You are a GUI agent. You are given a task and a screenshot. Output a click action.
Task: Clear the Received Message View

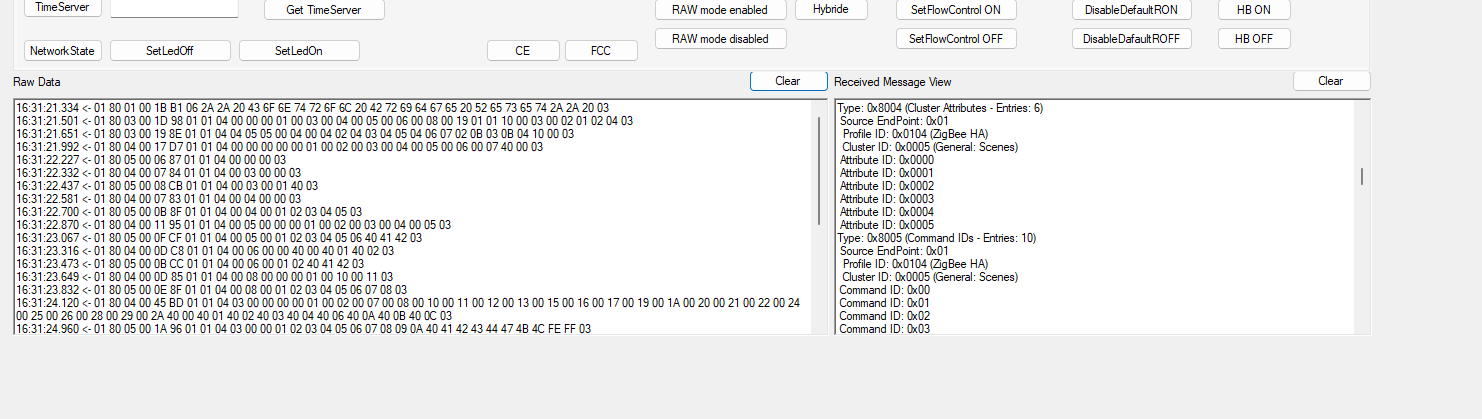(x=1331, y=81)
